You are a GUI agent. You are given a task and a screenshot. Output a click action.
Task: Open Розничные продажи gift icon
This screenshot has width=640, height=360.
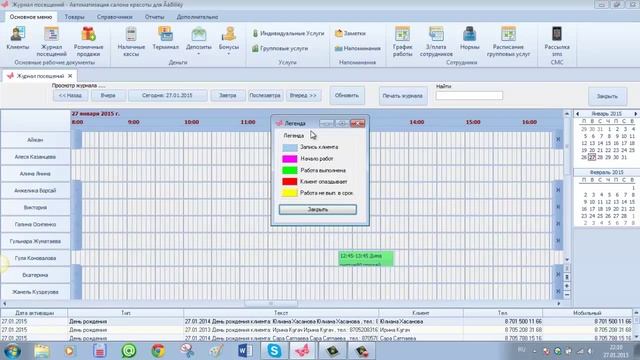[x=88, y=41]
